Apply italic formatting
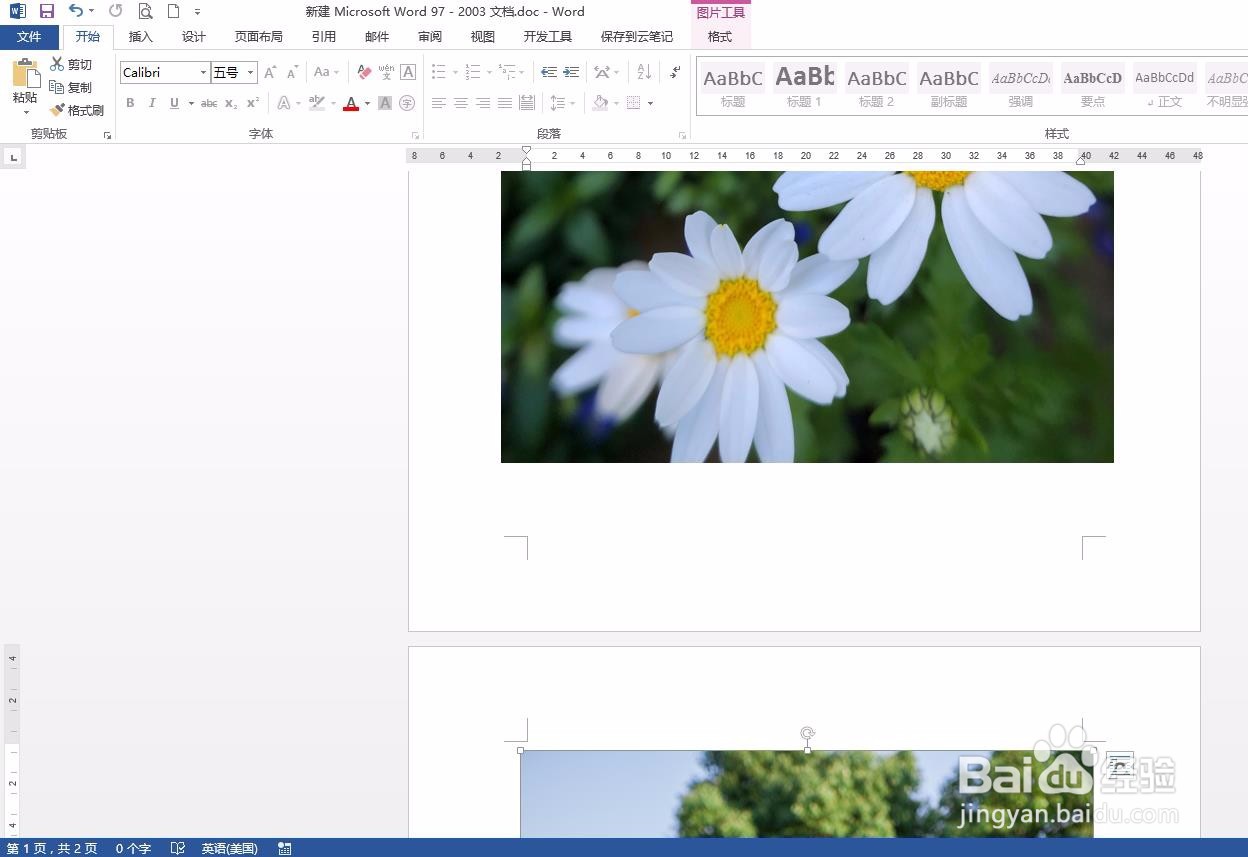 pos(151,103)
